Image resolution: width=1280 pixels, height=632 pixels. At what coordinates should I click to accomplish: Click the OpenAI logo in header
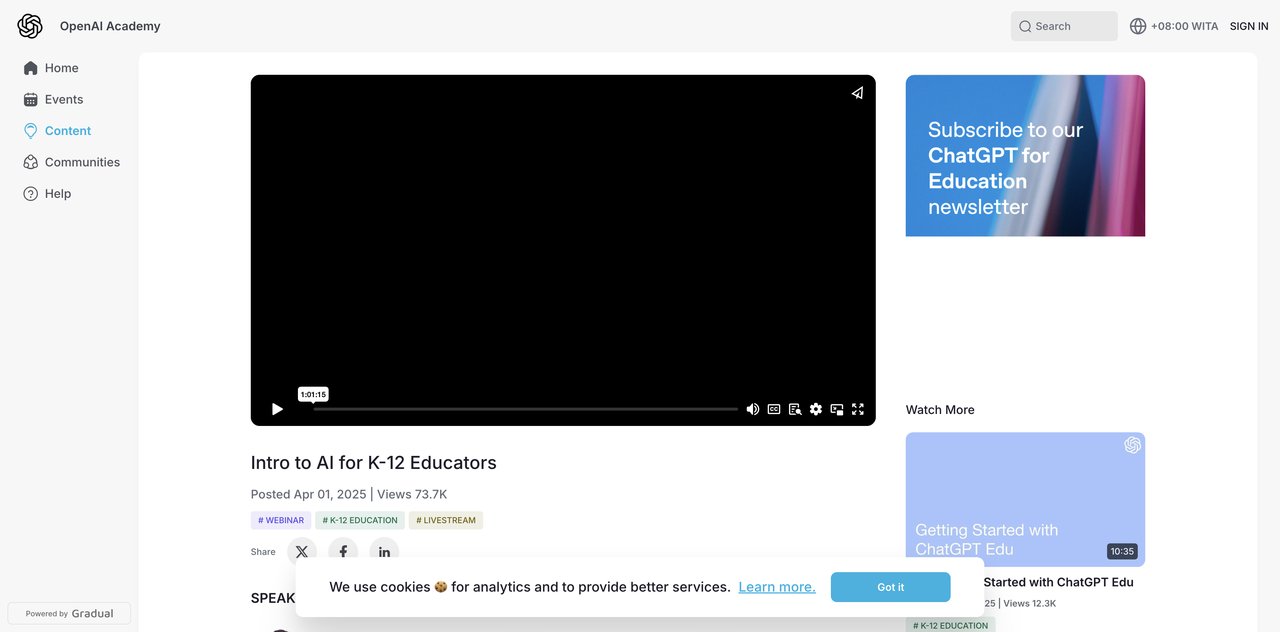click(30, 26)
